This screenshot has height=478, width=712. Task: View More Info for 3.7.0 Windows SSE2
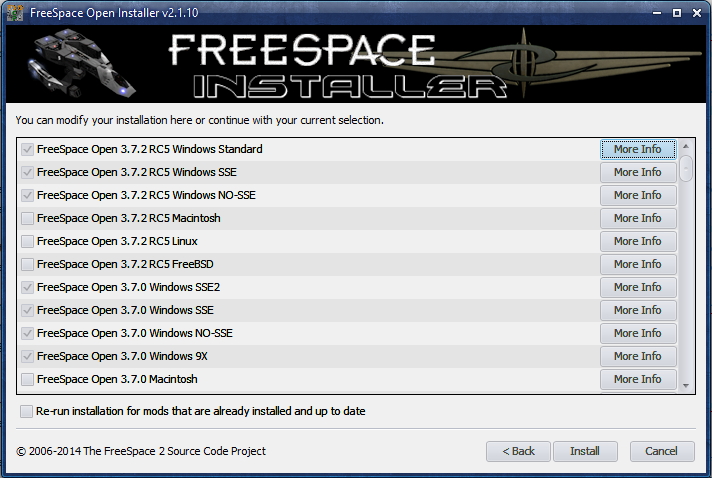coord(637,287)
